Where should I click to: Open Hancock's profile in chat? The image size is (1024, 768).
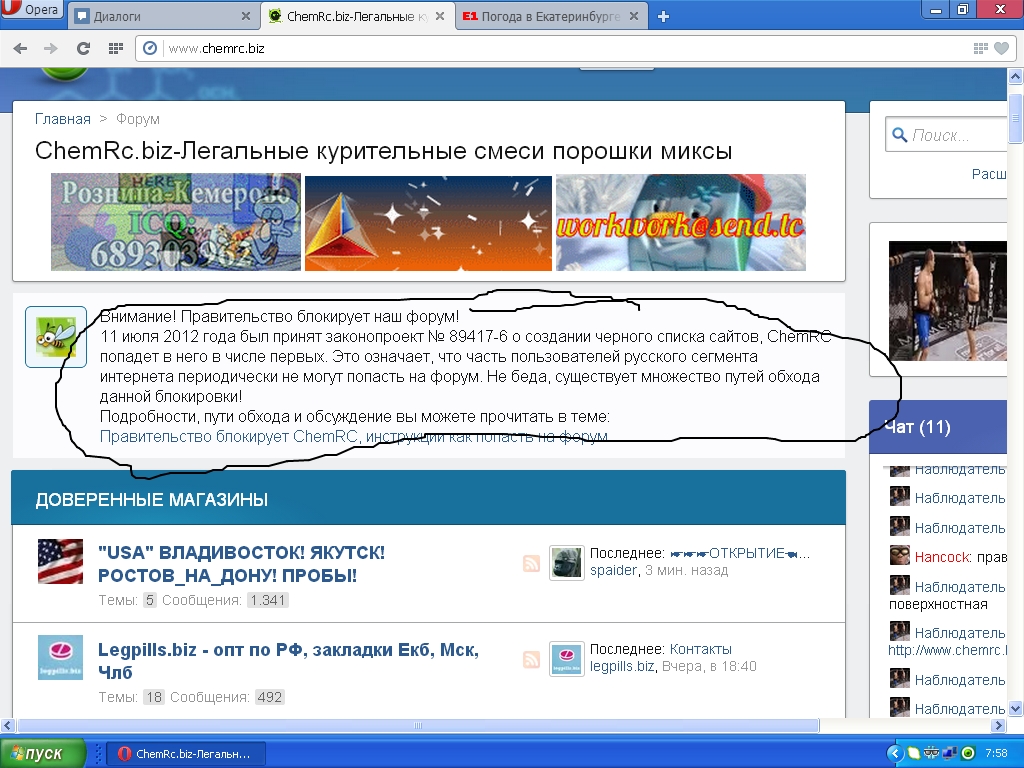tap(941, 557)
